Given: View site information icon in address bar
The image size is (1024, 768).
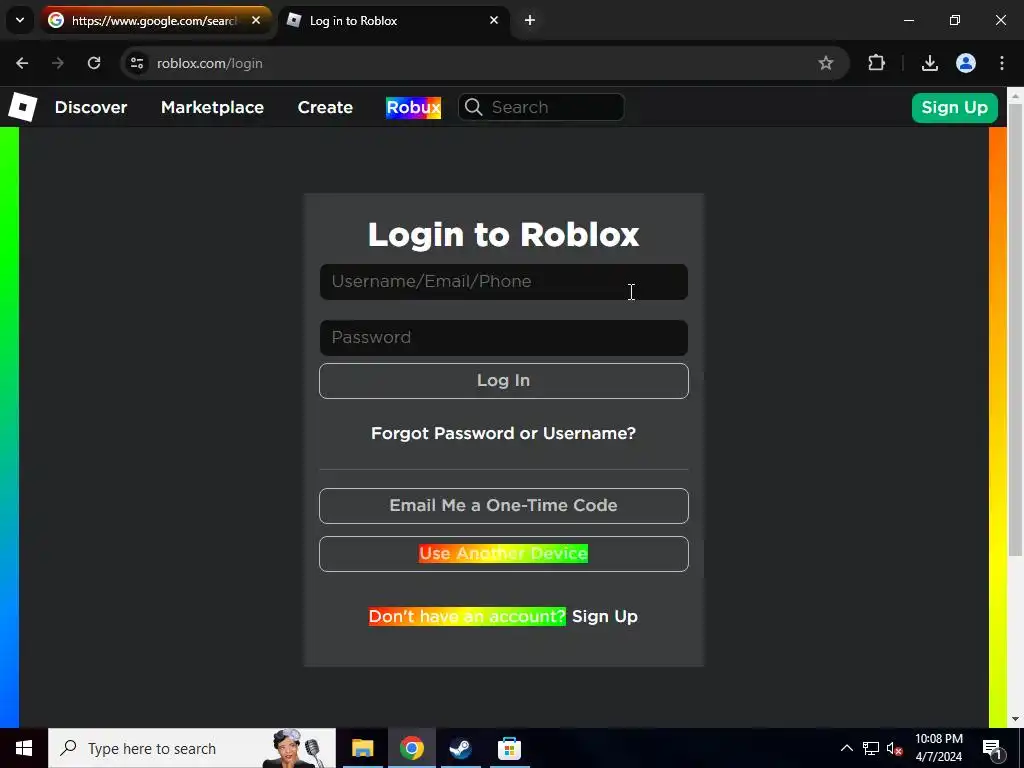Looking at the screenshot, I should tap(137, 63).
